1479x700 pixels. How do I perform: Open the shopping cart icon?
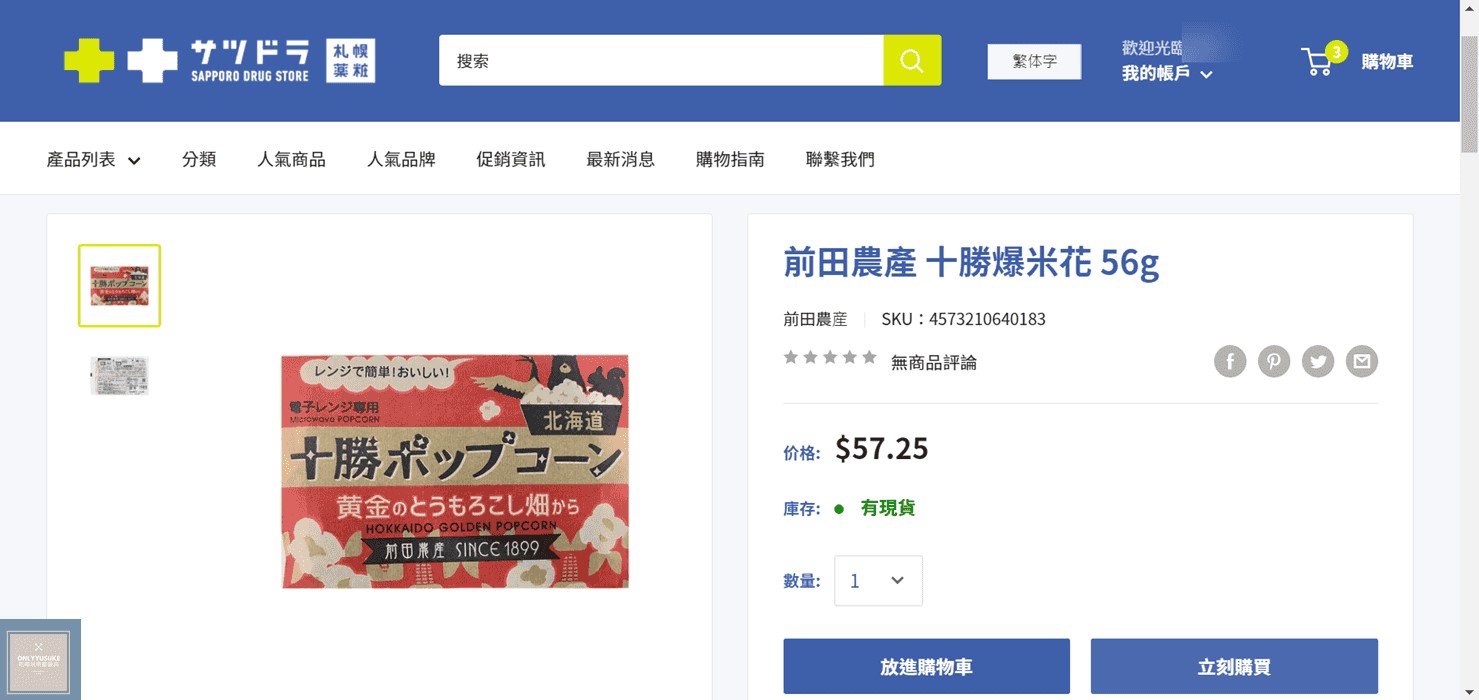point(1317,61)
